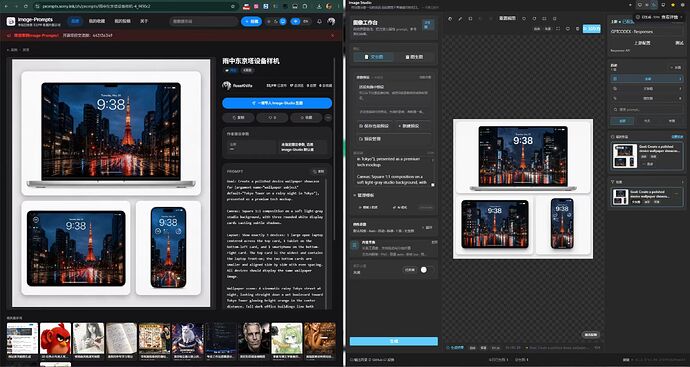Open the GPTCODEX - Responses dropdown

tap(646, 32)
